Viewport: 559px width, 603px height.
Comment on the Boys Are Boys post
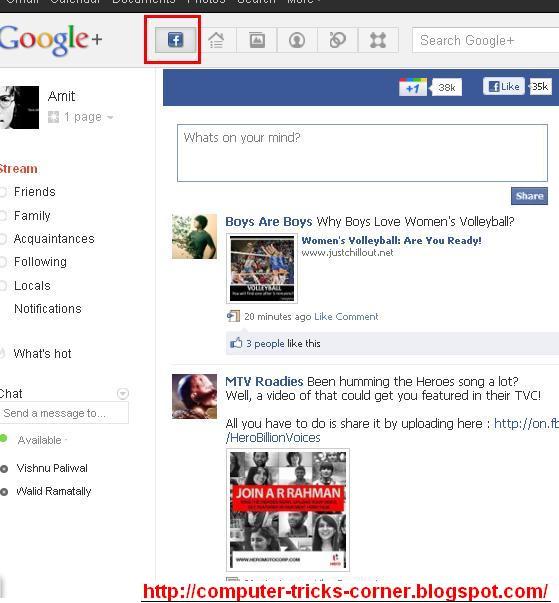point(357,316)
